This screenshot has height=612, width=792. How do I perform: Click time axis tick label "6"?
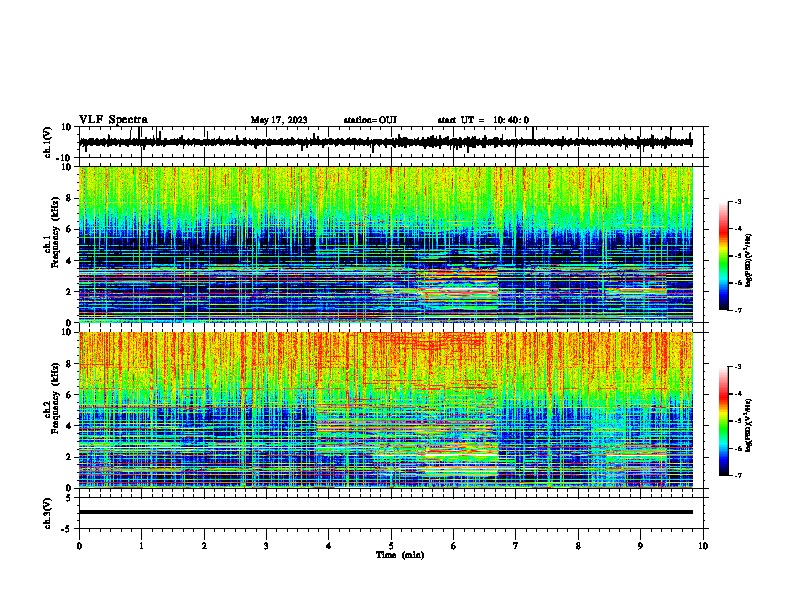tap(454, 546)
